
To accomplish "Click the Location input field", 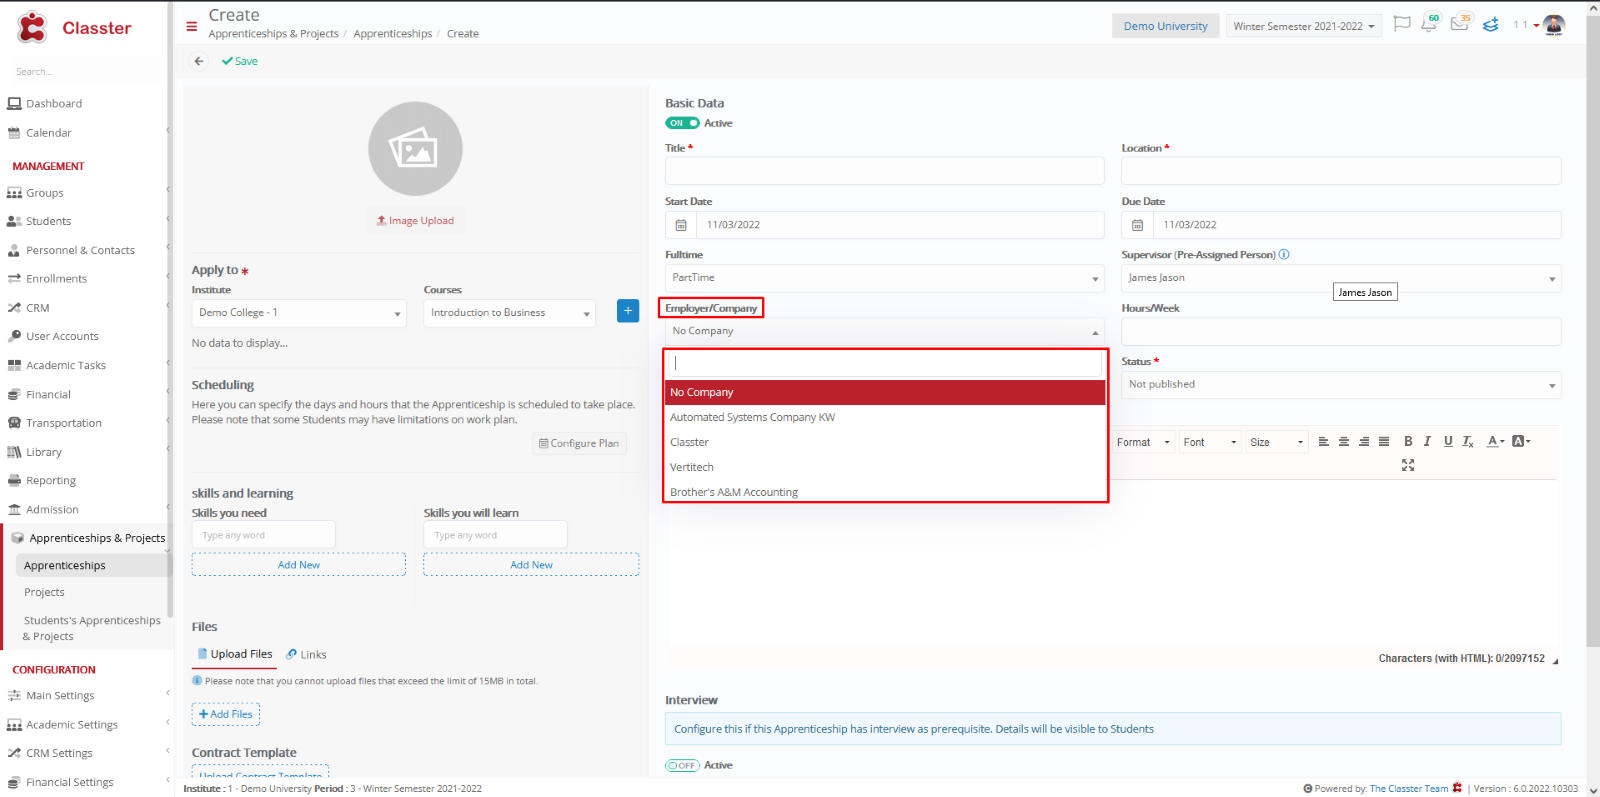I will click(1341, 171).
